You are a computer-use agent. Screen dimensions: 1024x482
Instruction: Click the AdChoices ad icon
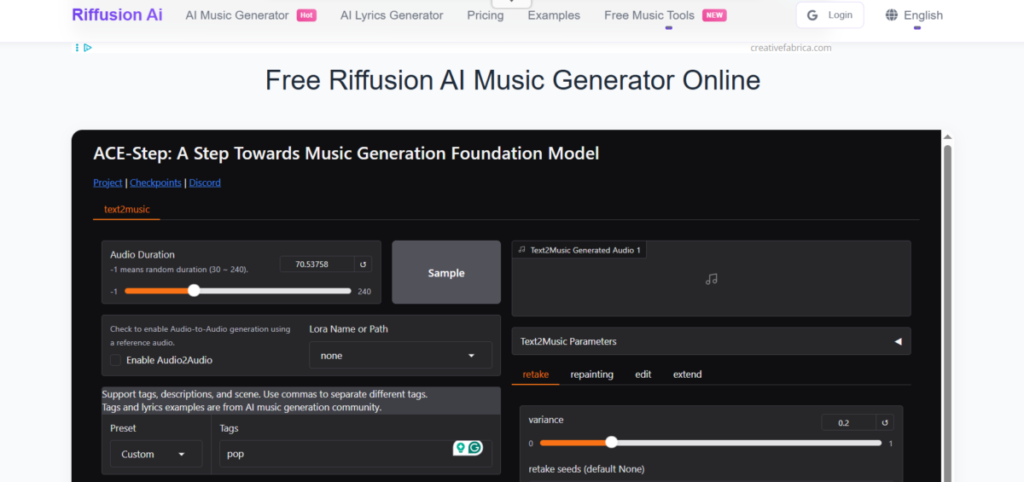(88, 48)
